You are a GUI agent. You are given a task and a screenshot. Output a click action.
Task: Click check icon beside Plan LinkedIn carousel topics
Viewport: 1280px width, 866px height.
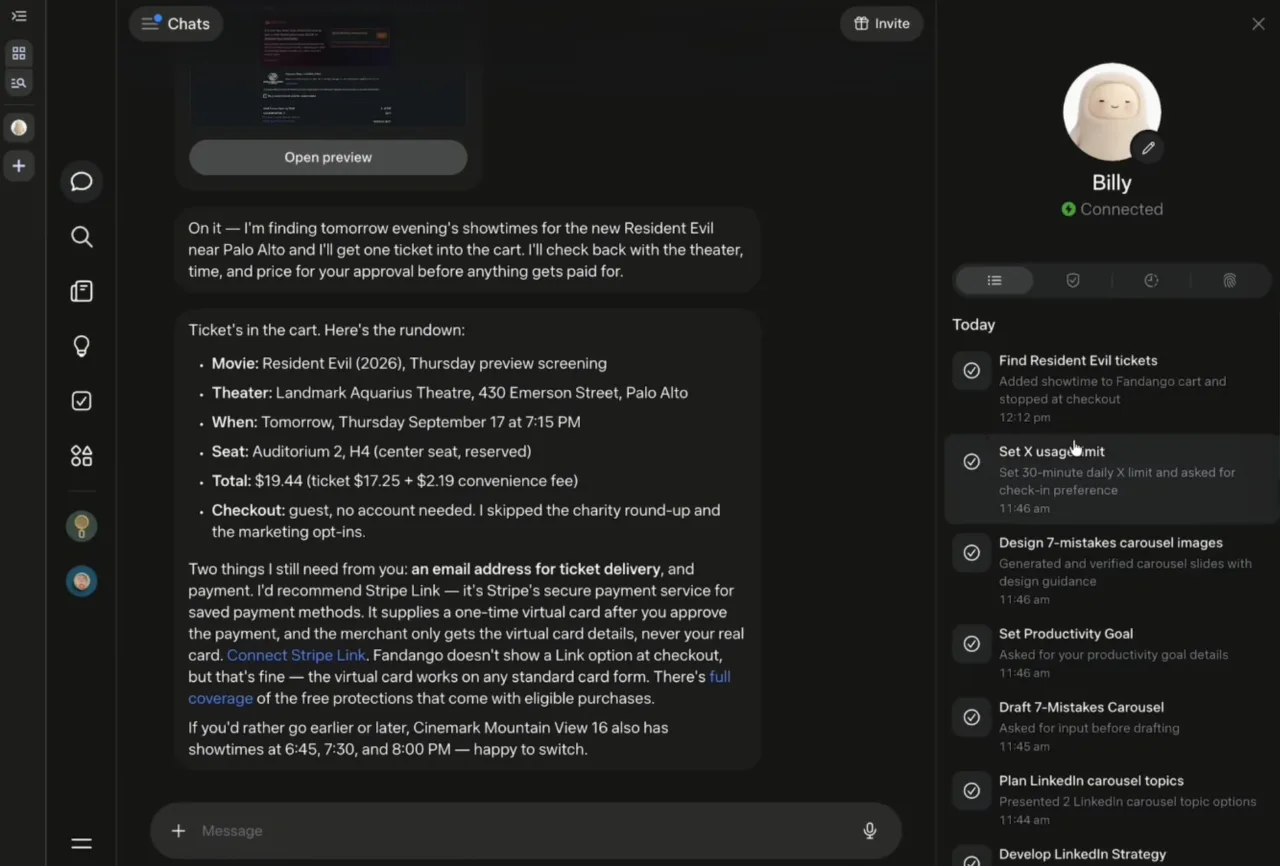pos(971,791)
